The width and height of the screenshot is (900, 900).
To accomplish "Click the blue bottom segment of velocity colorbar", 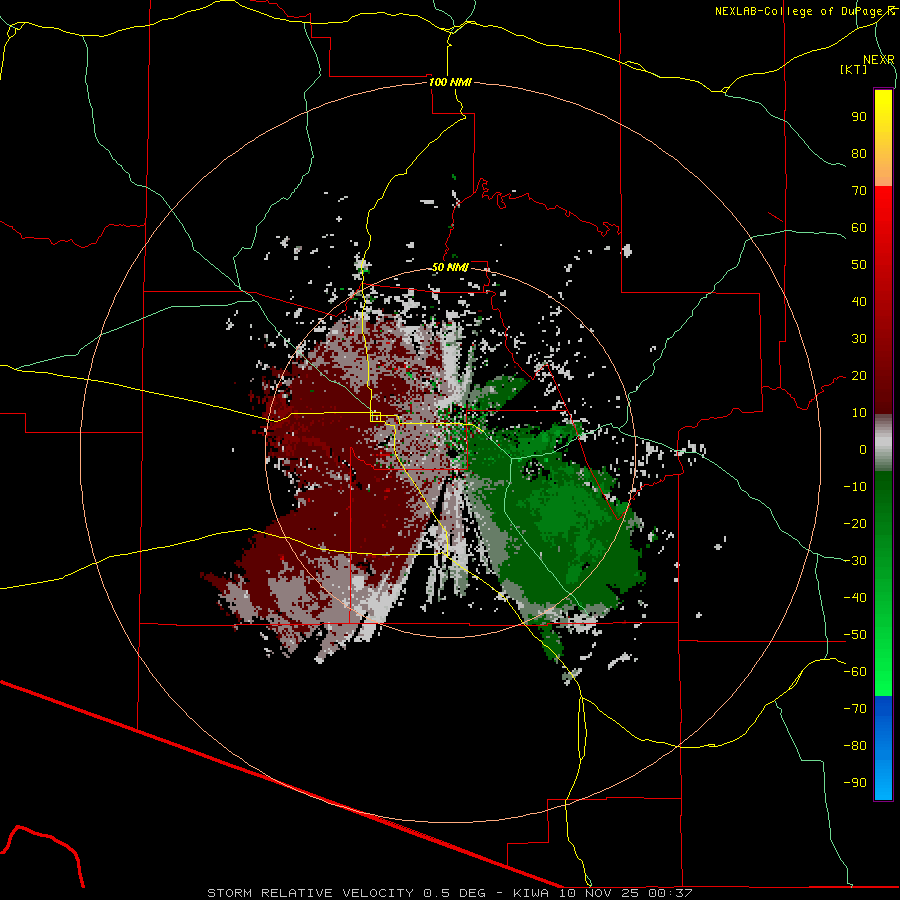I will click(x=883, y=748).
